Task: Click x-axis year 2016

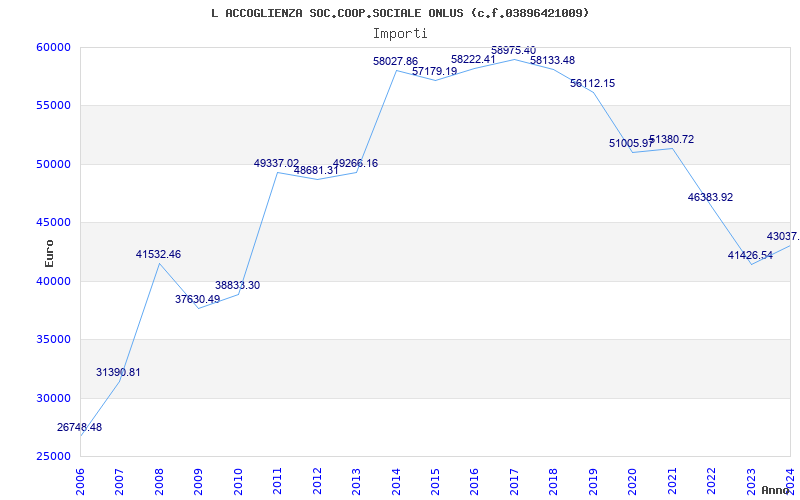Action: pos(475,482)
